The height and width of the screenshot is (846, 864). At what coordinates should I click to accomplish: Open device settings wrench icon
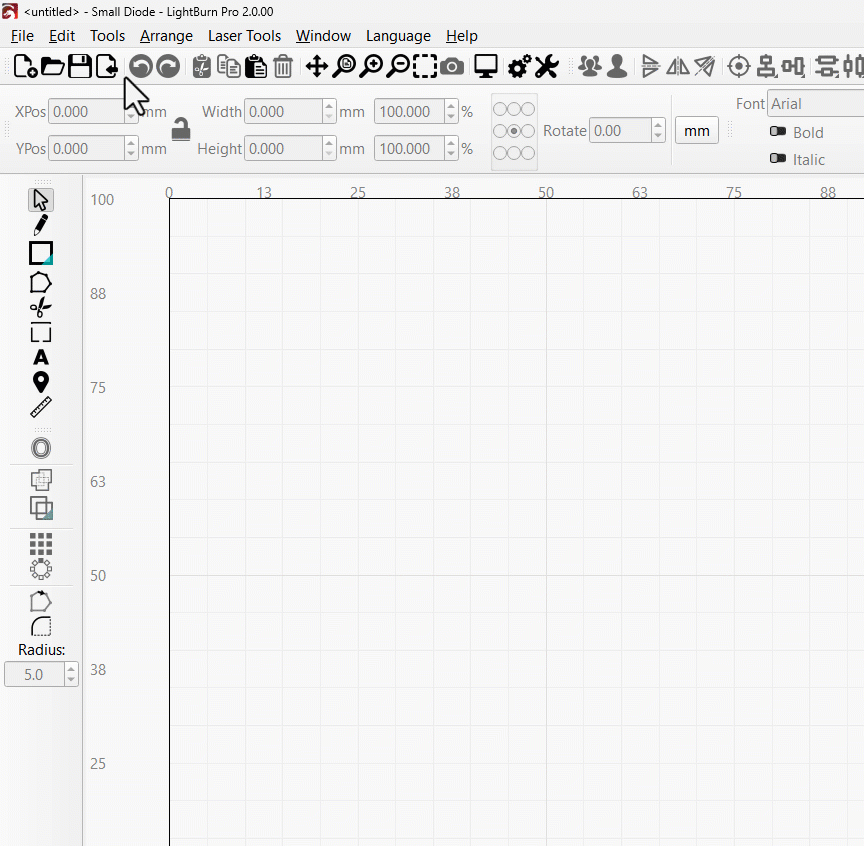(x=546, y=67)
